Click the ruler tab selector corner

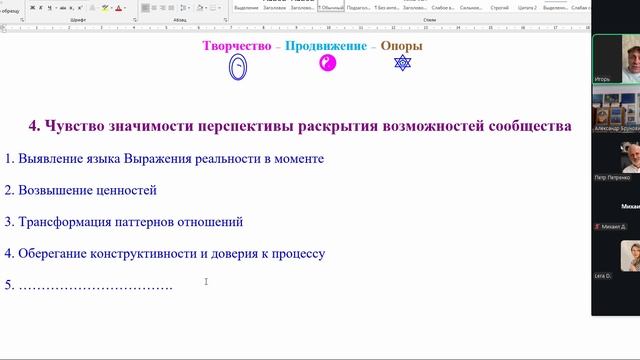point(3,28)
